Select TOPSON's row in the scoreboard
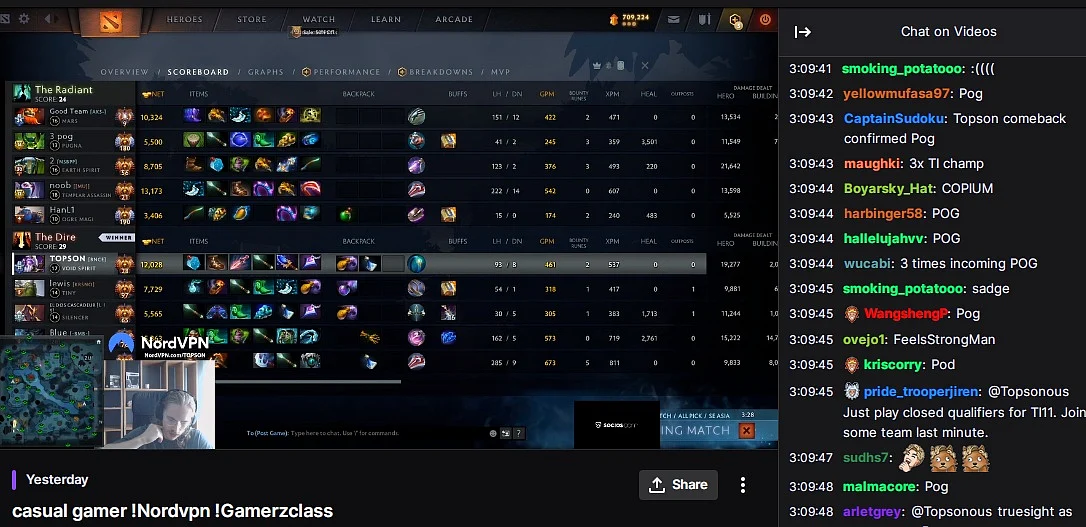 click(x=359, y=264)
